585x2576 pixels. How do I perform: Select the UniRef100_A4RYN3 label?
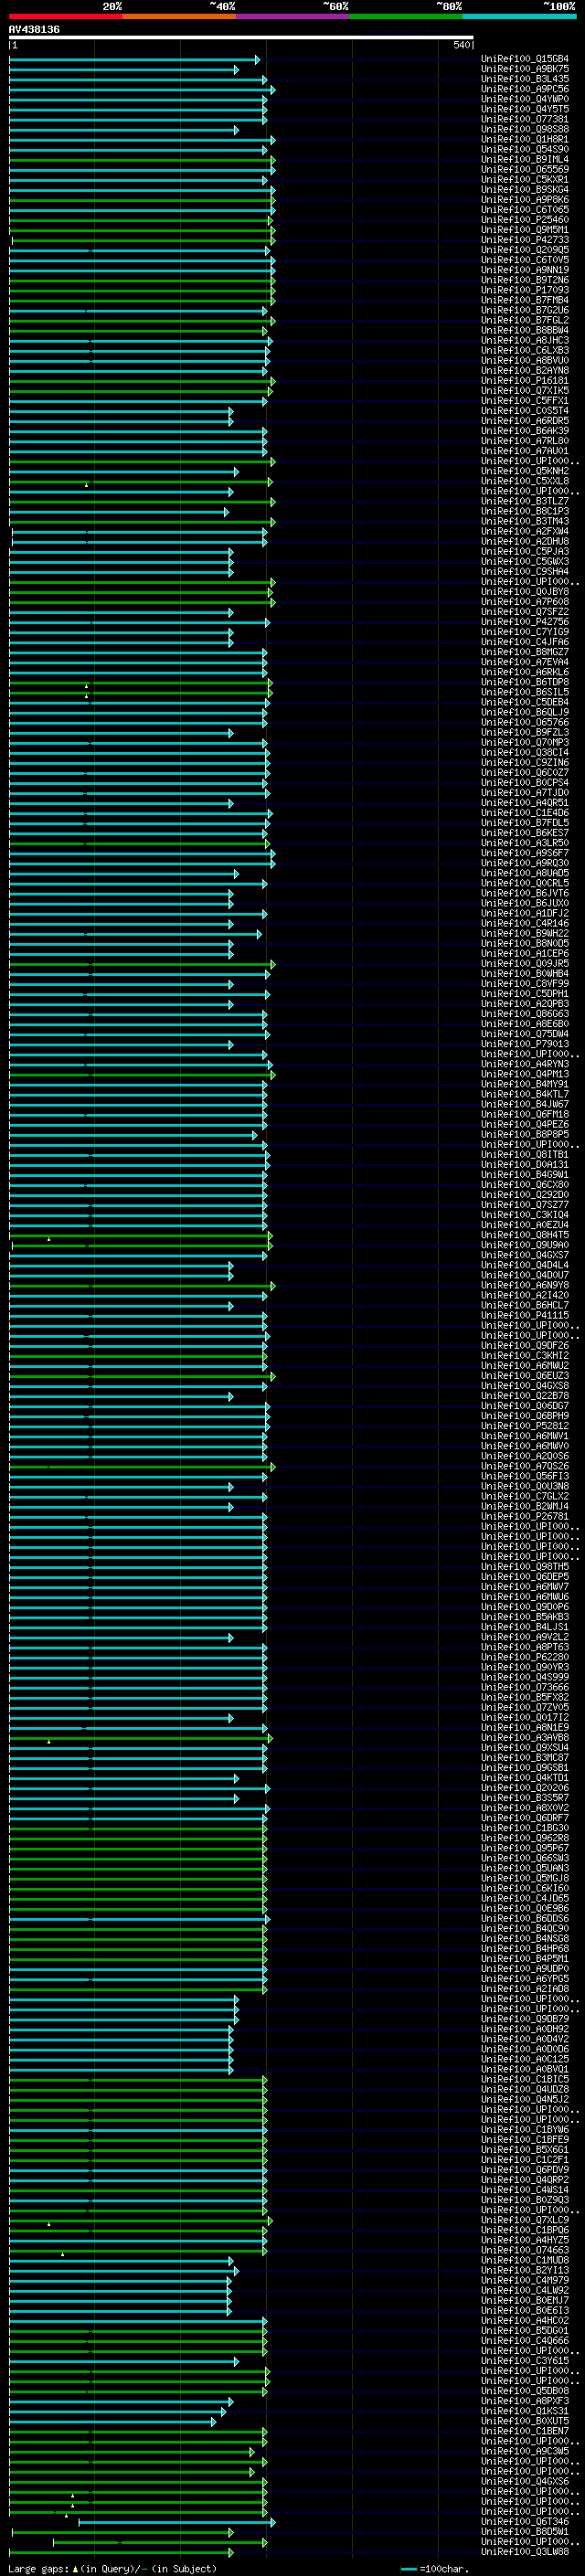(525, 1064)
